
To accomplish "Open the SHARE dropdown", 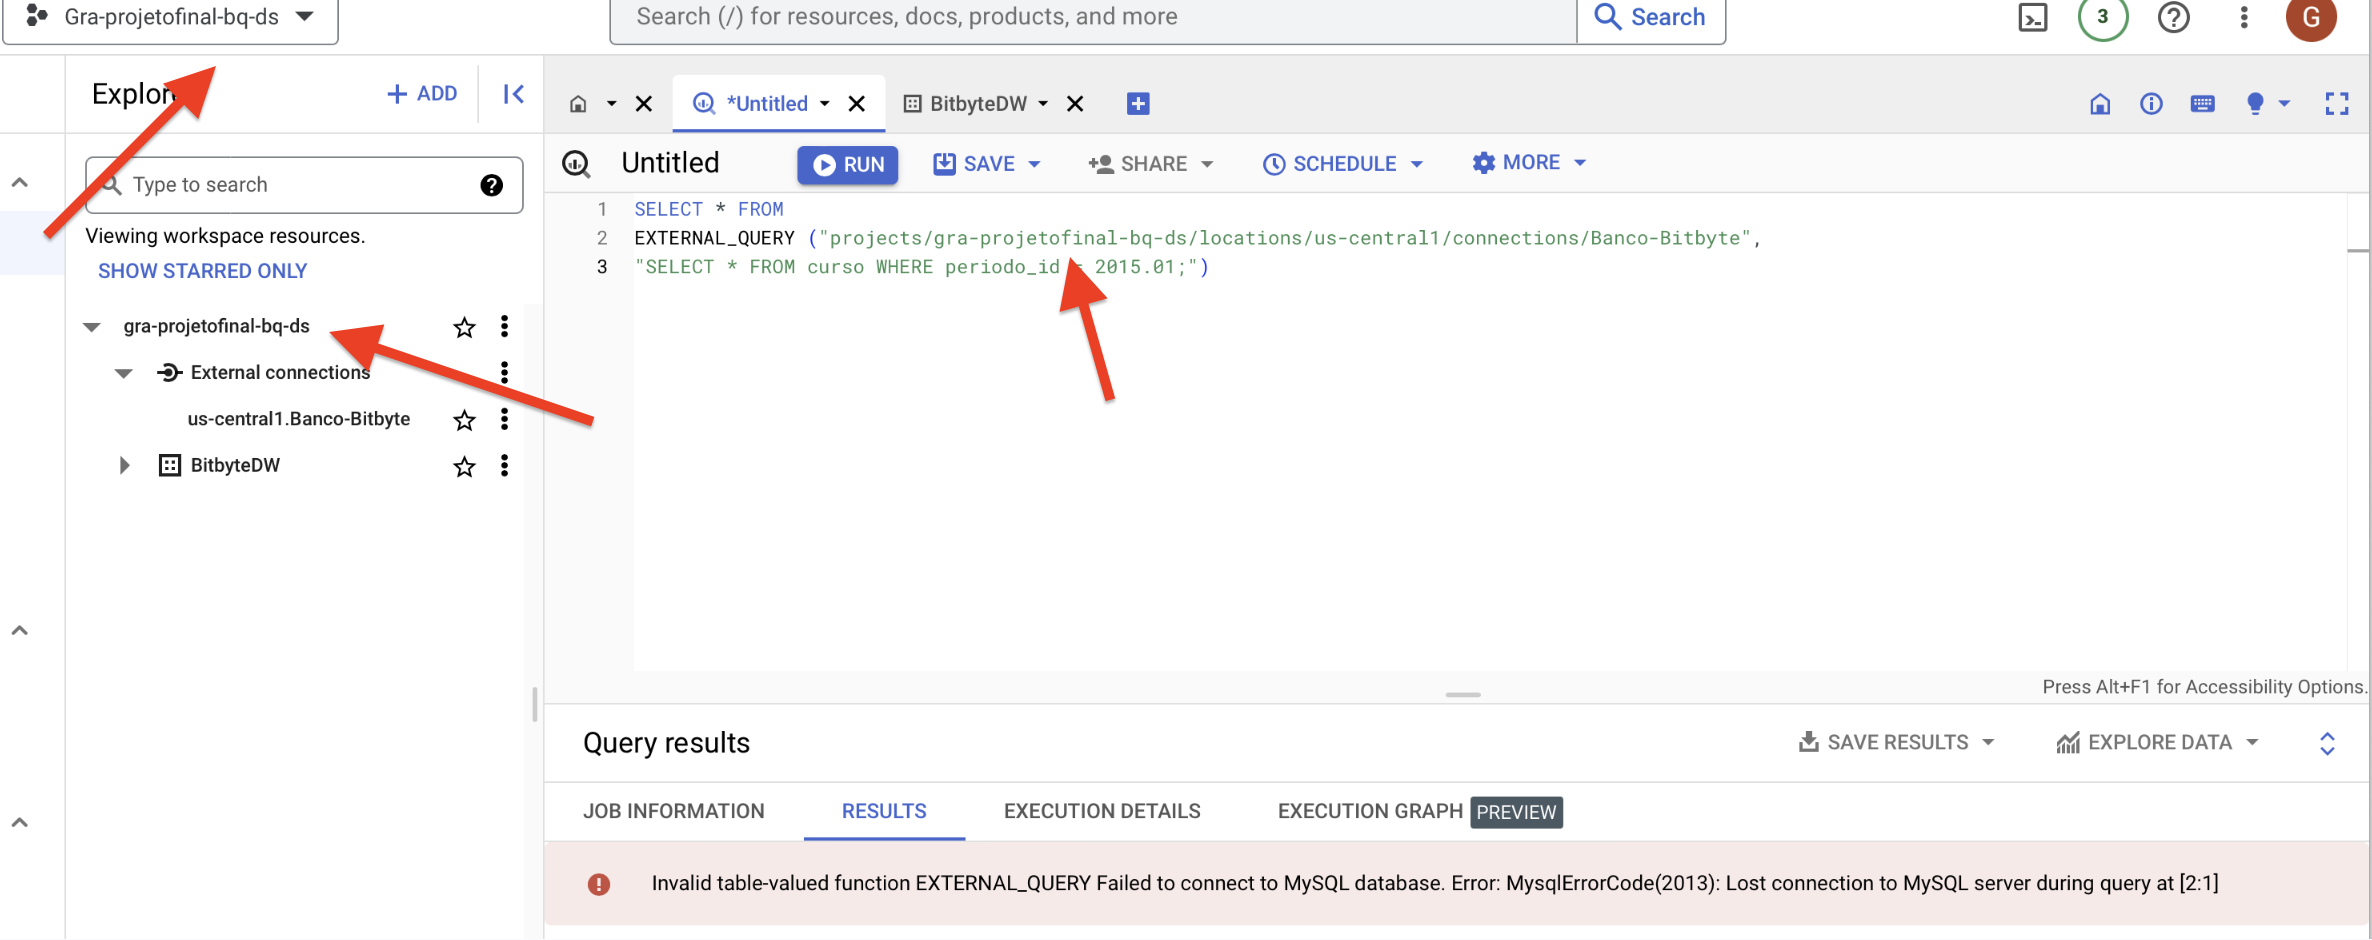I will click(1150, 164).
